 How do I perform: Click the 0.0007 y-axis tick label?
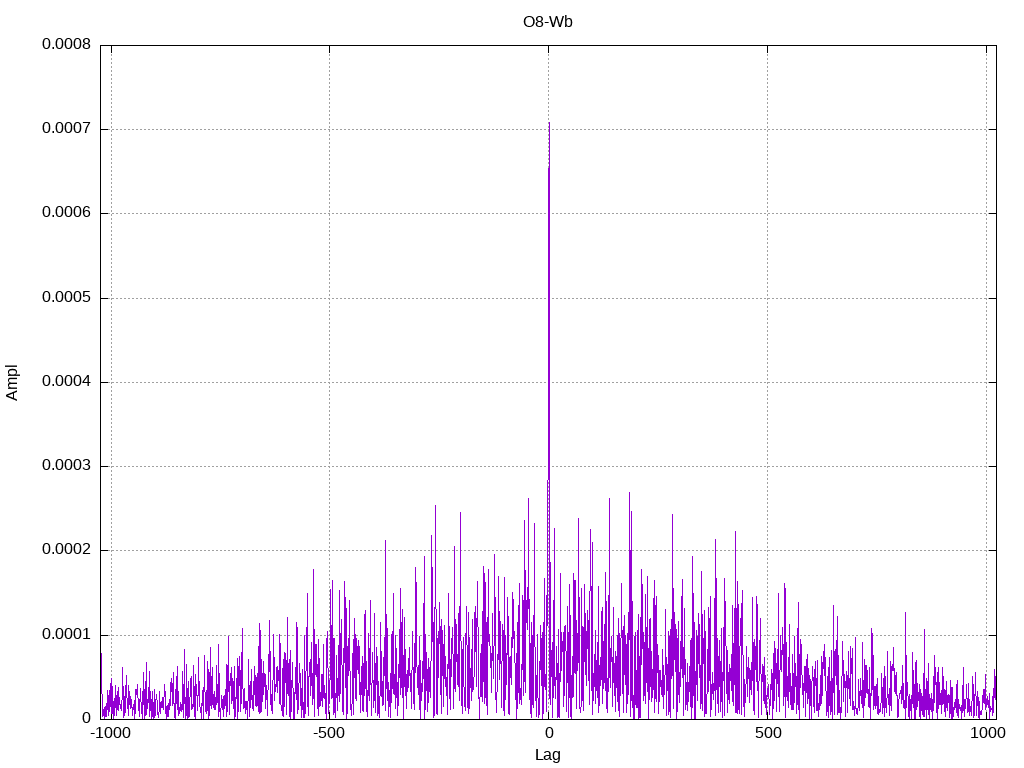point(66,129)
